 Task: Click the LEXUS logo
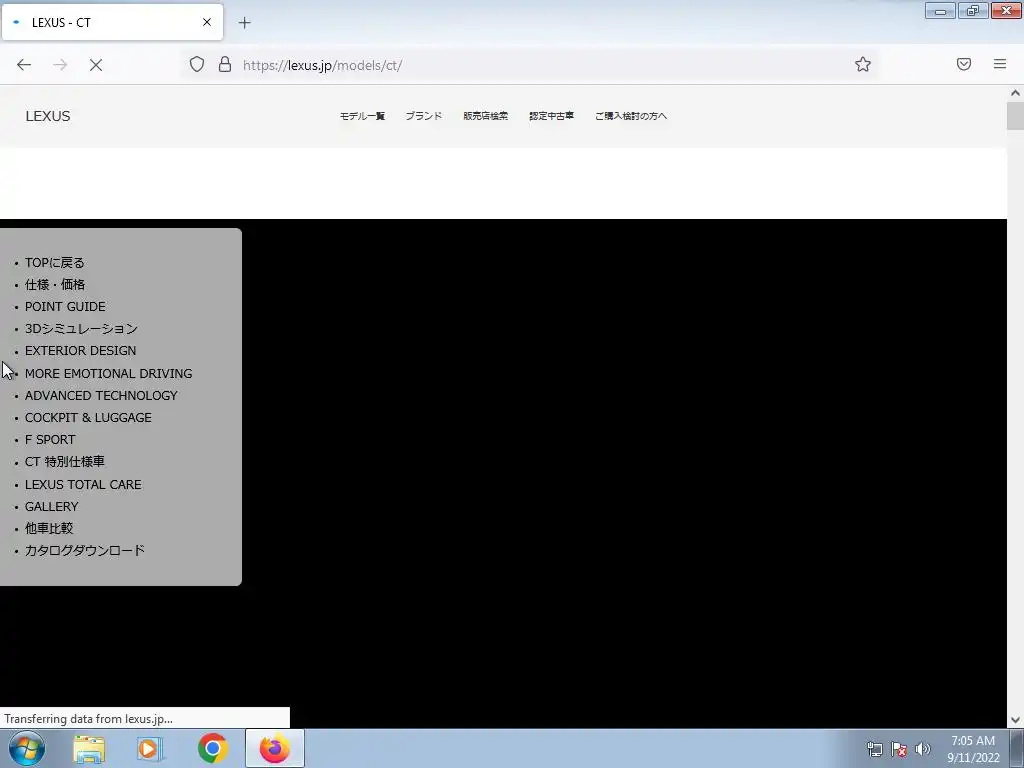[x=48, y=116]
